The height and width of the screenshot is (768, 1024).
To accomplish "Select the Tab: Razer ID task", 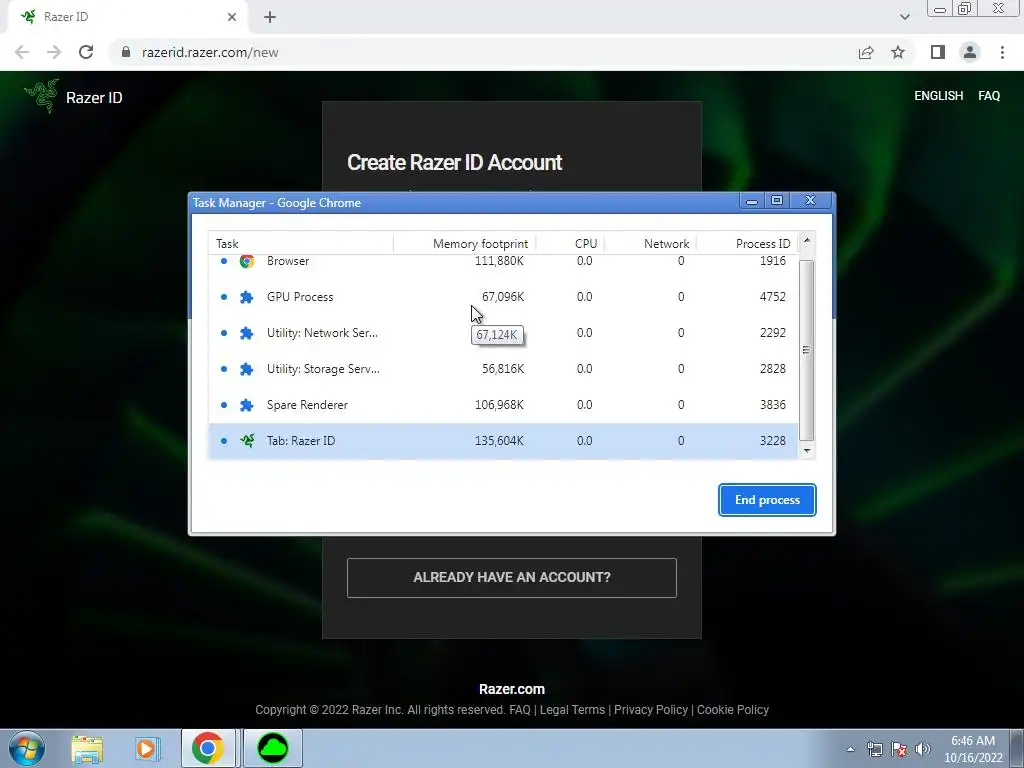I will point(503,441).
